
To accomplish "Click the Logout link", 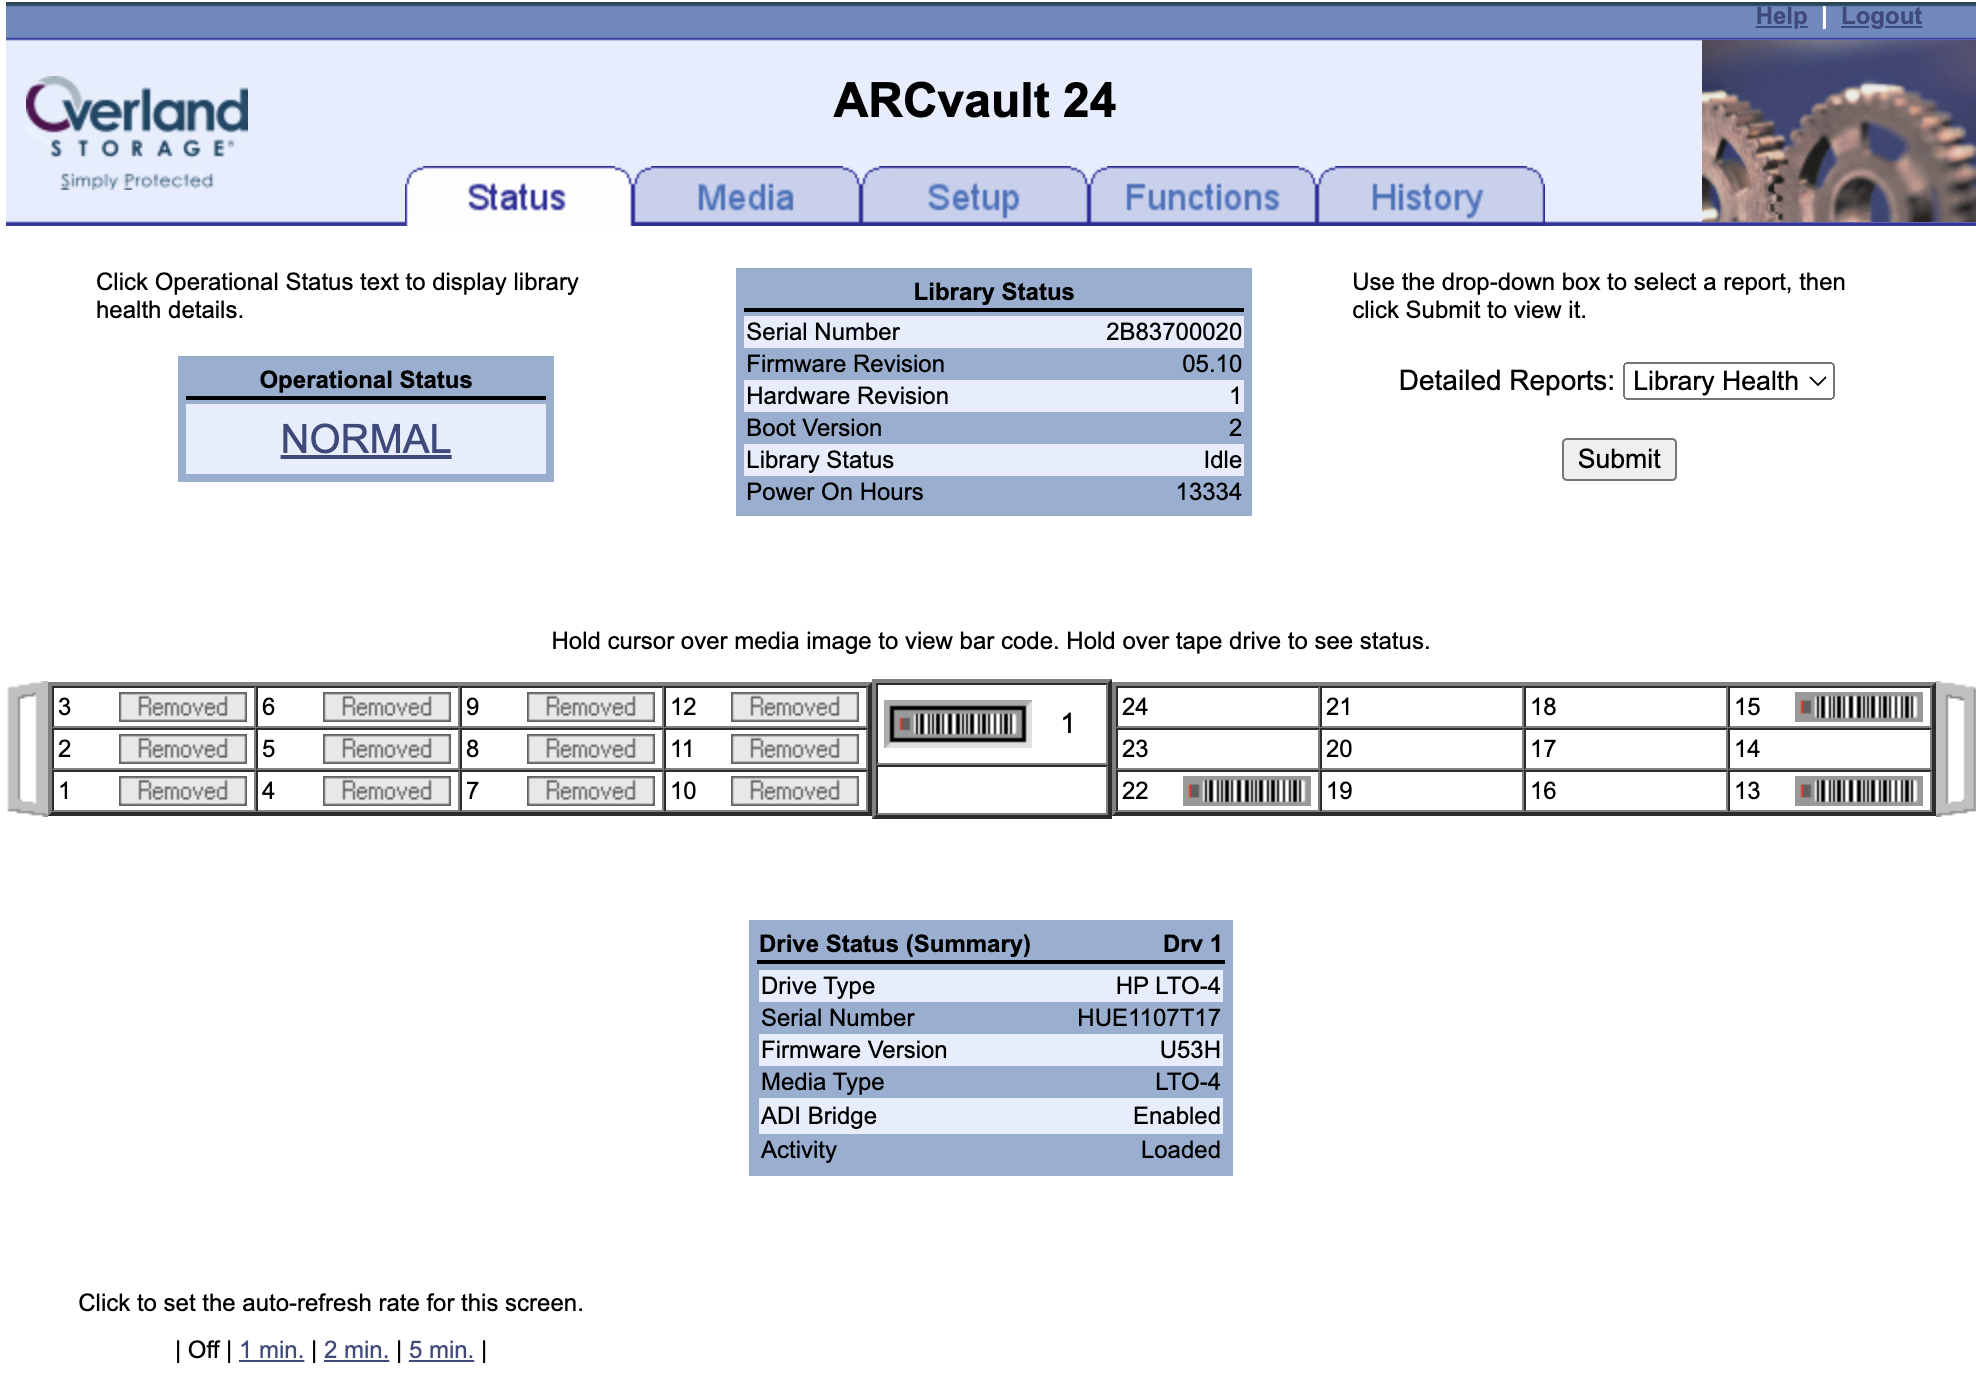I will click(x=1880, y=16).
